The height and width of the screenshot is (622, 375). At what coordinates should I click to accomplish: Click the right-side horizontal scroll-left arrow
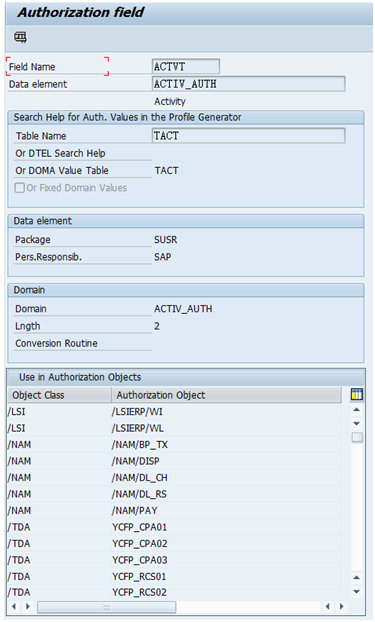[x=327, y=607]
